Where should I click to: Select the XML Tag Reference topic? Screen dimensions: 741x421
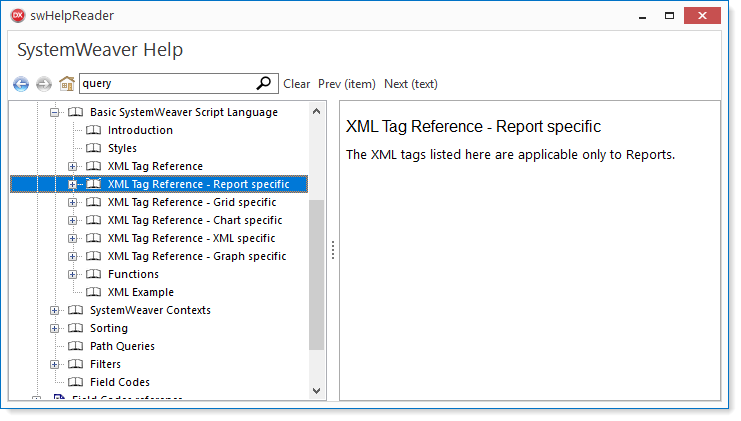click(x=155, y=166)
